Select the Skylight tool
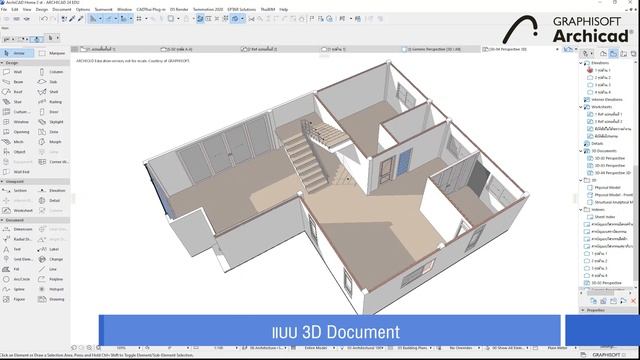The height and width of the screenshot is (360, 640). [52, 122]
